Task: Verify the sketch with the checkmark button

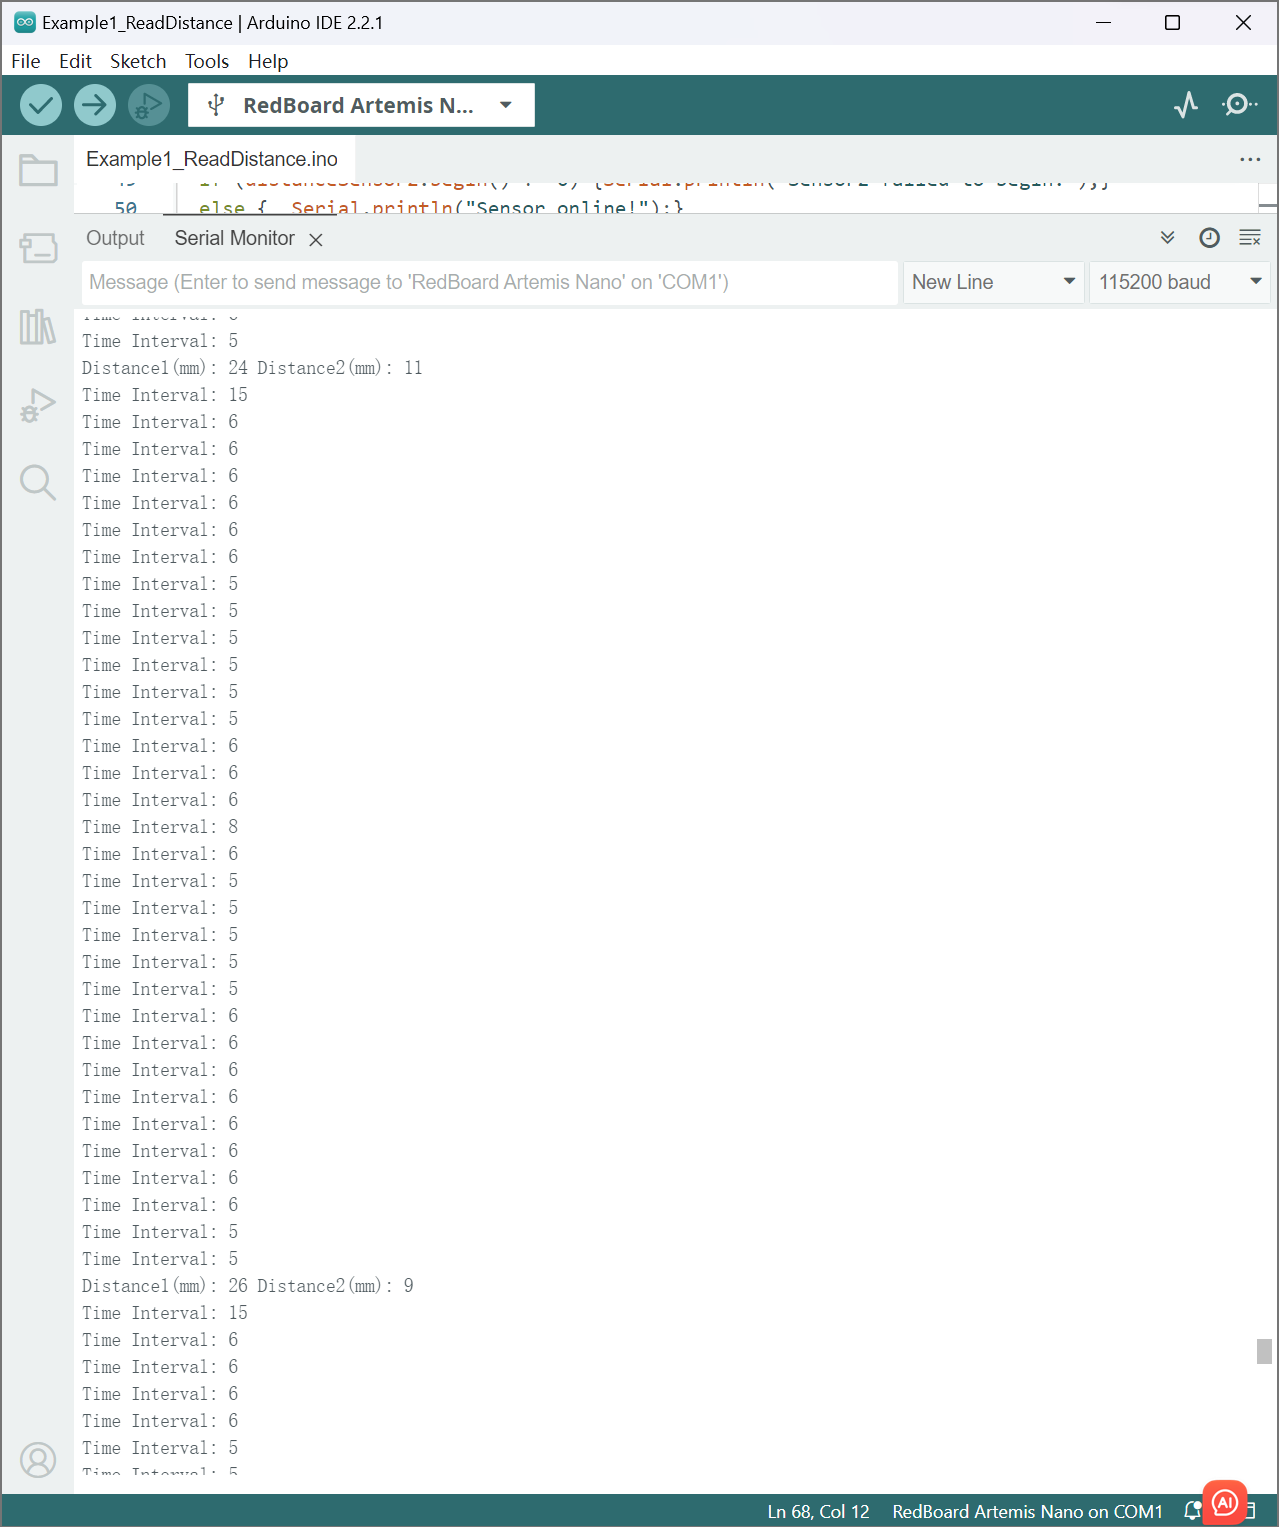Action: pos(40,104)
